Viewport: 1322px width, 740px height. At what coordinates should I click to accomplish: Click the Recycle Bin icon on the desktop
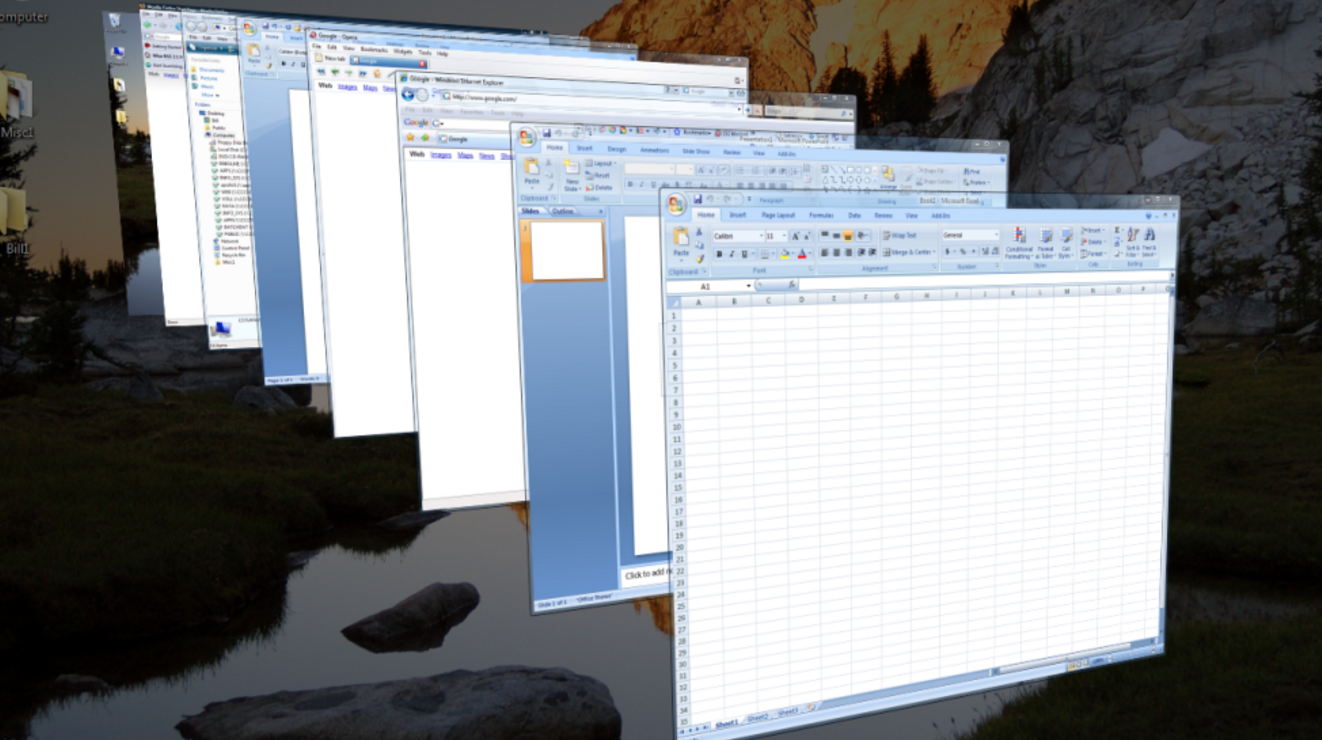(115, 18)
